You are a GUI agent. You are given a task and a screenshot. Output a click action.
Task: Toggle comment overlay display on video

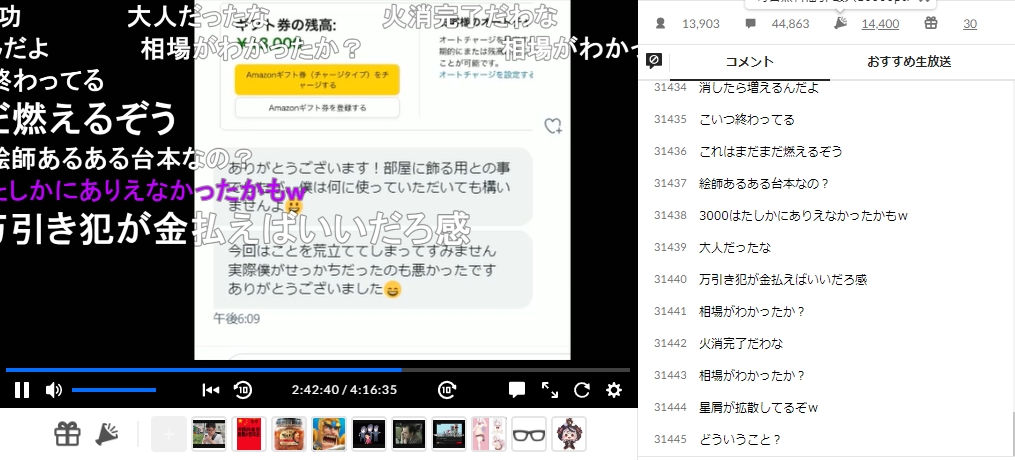click(x=517, y=390)
